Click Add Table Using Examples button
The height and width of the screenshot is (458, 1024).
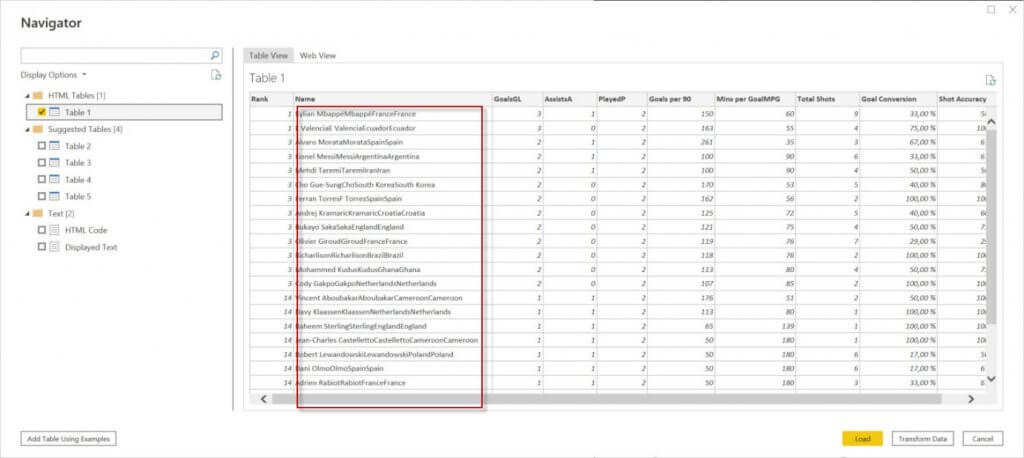point(69,439)
